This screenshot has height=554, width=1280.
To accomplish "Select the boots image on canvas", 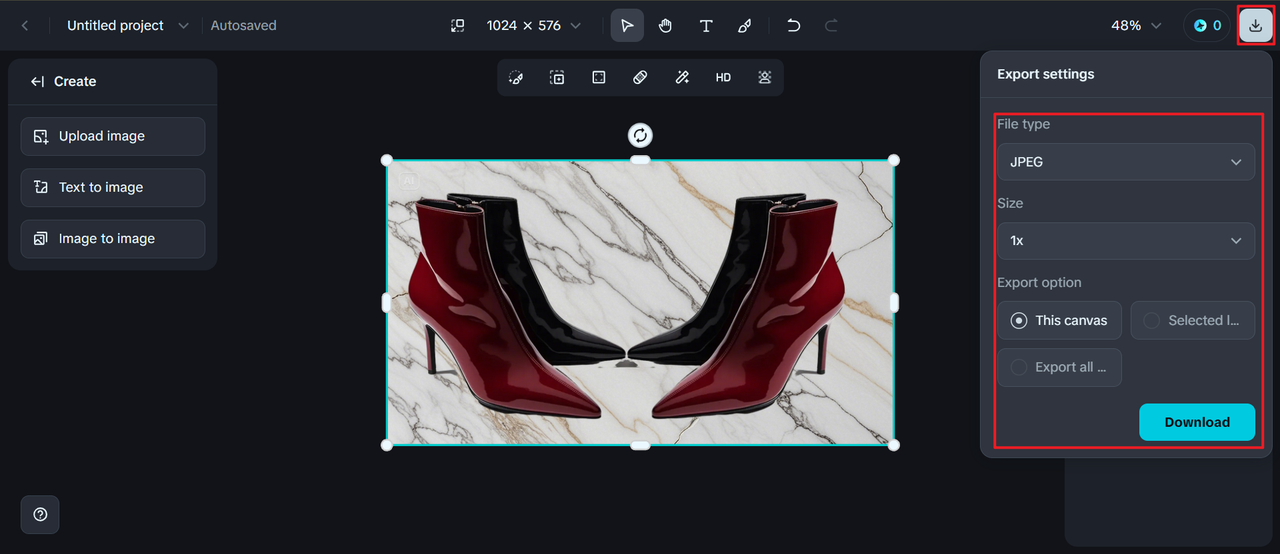I will tap(640, 302).
